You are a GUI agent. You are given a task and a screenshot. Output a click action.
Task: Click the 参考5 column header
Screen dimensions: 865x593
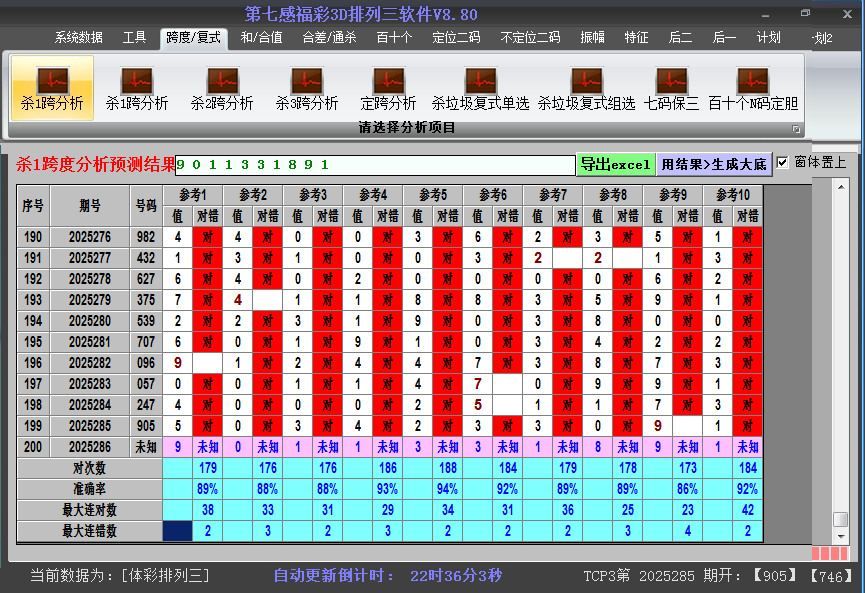[433, 194]
